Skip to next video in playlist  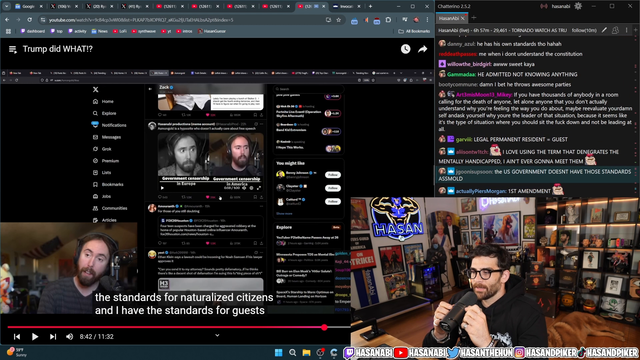tap(53, 336)
